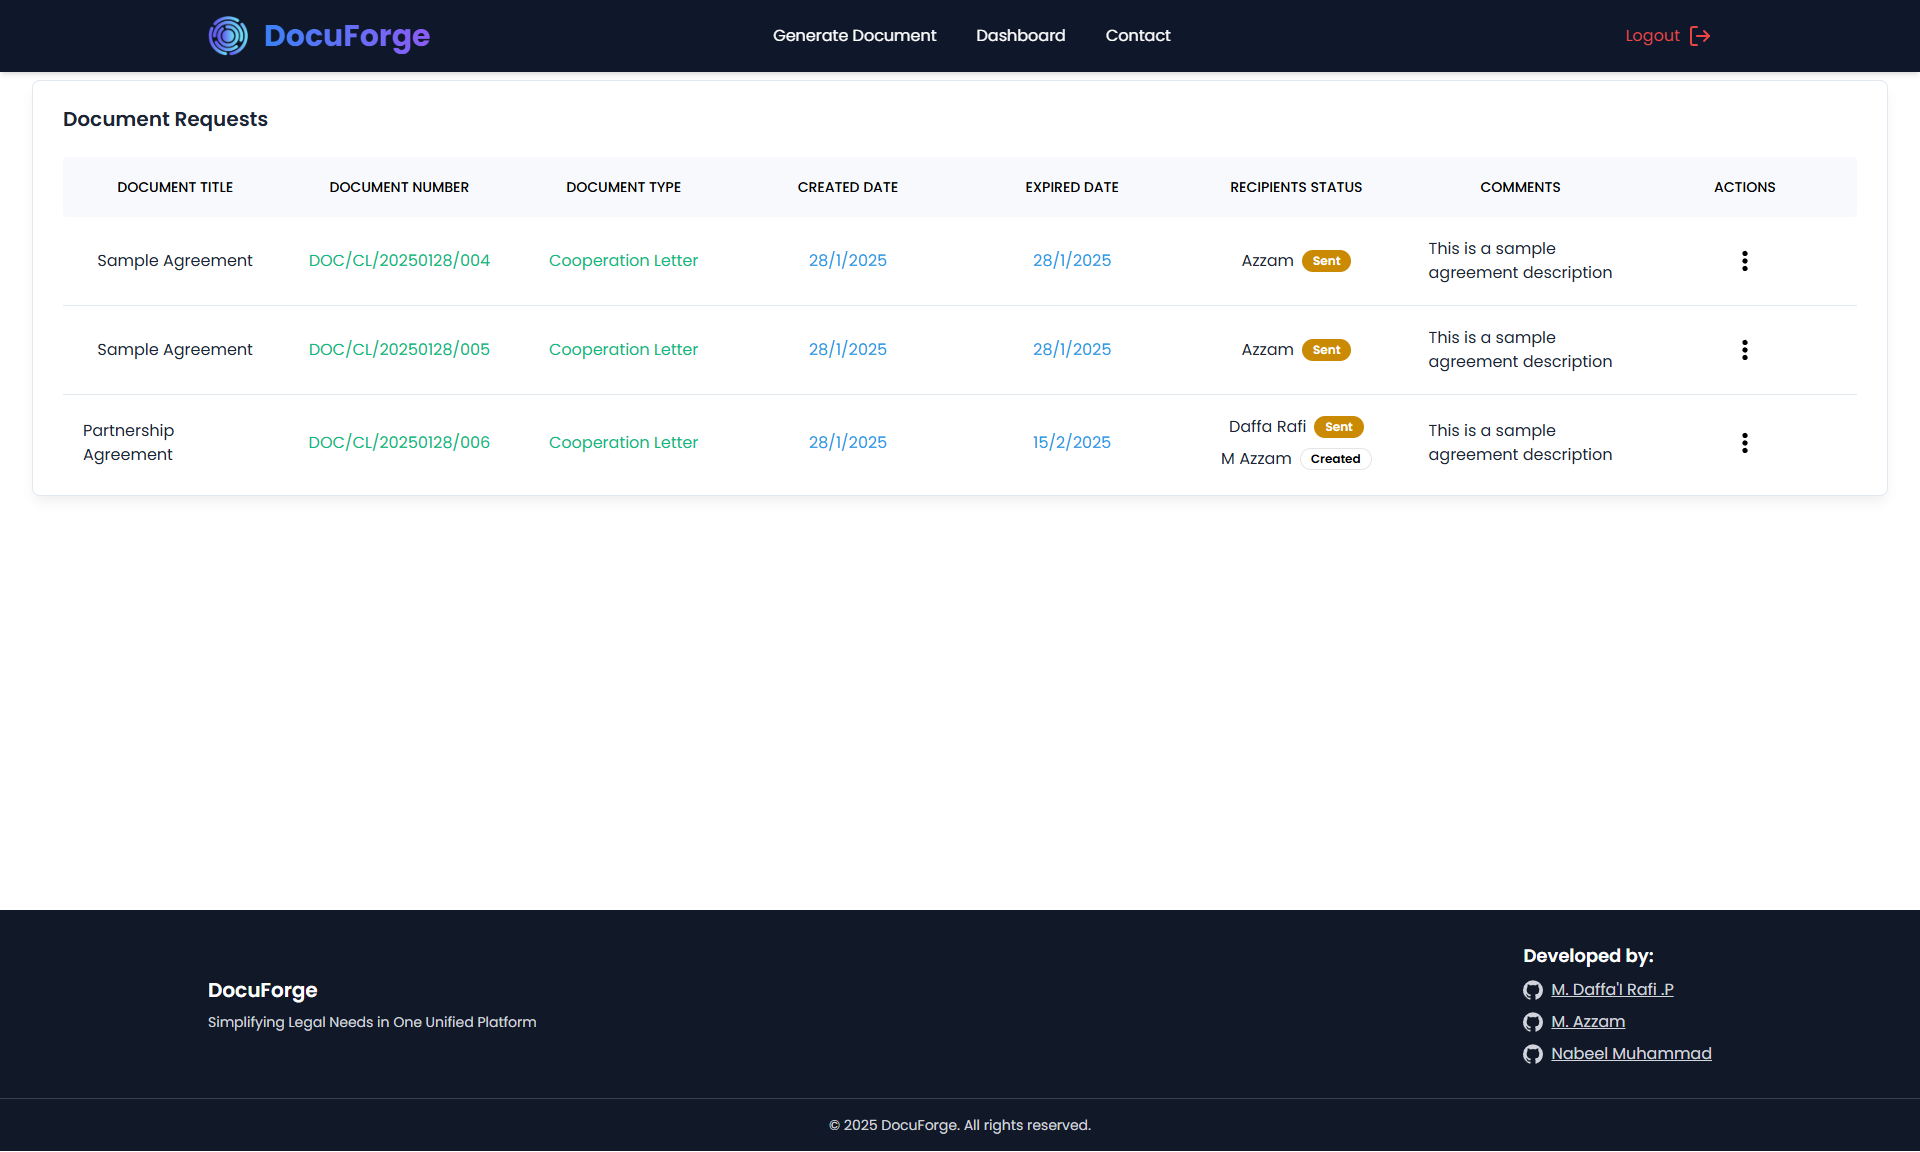The width and height of the screenshot is (1920, 1152).
Task: Open actions menu for document 004
Action: coord(1744,261)
